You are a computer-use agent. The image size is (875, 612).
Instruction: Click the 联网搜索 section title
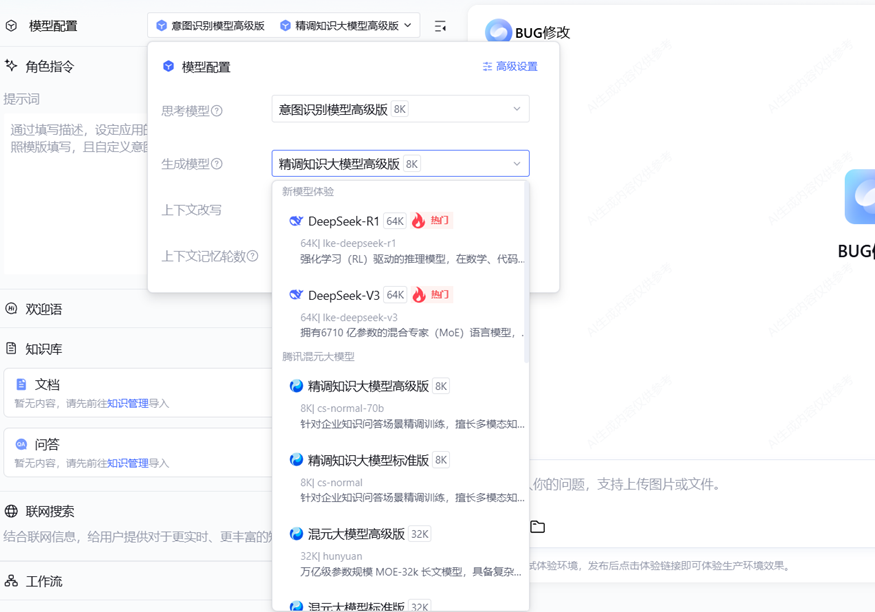coord(50,511)
